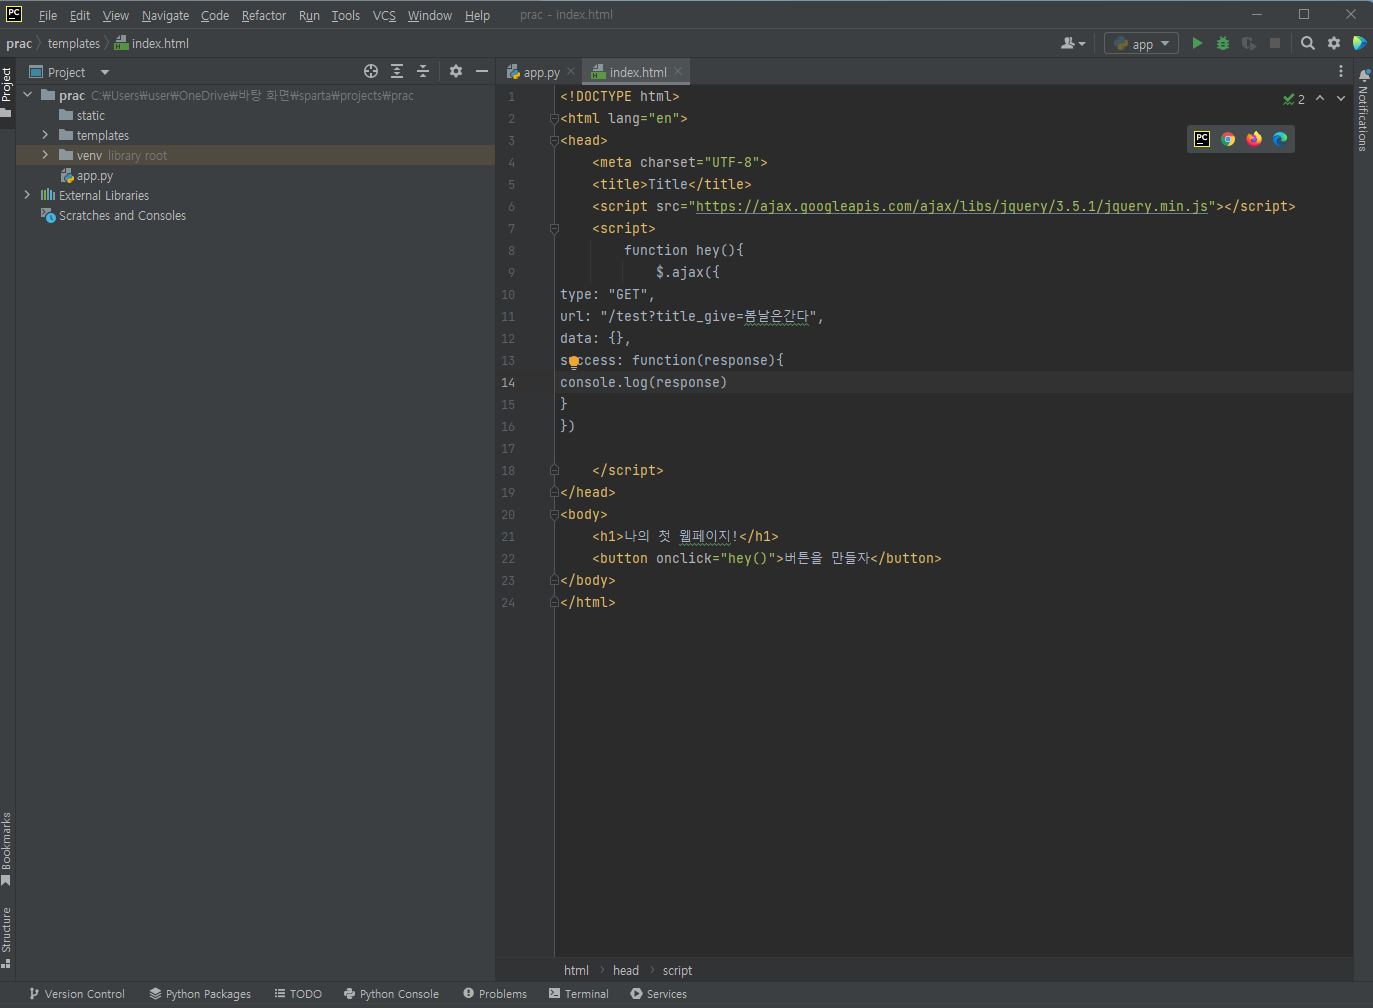Fold the html tag on line 2

(554, 118)
